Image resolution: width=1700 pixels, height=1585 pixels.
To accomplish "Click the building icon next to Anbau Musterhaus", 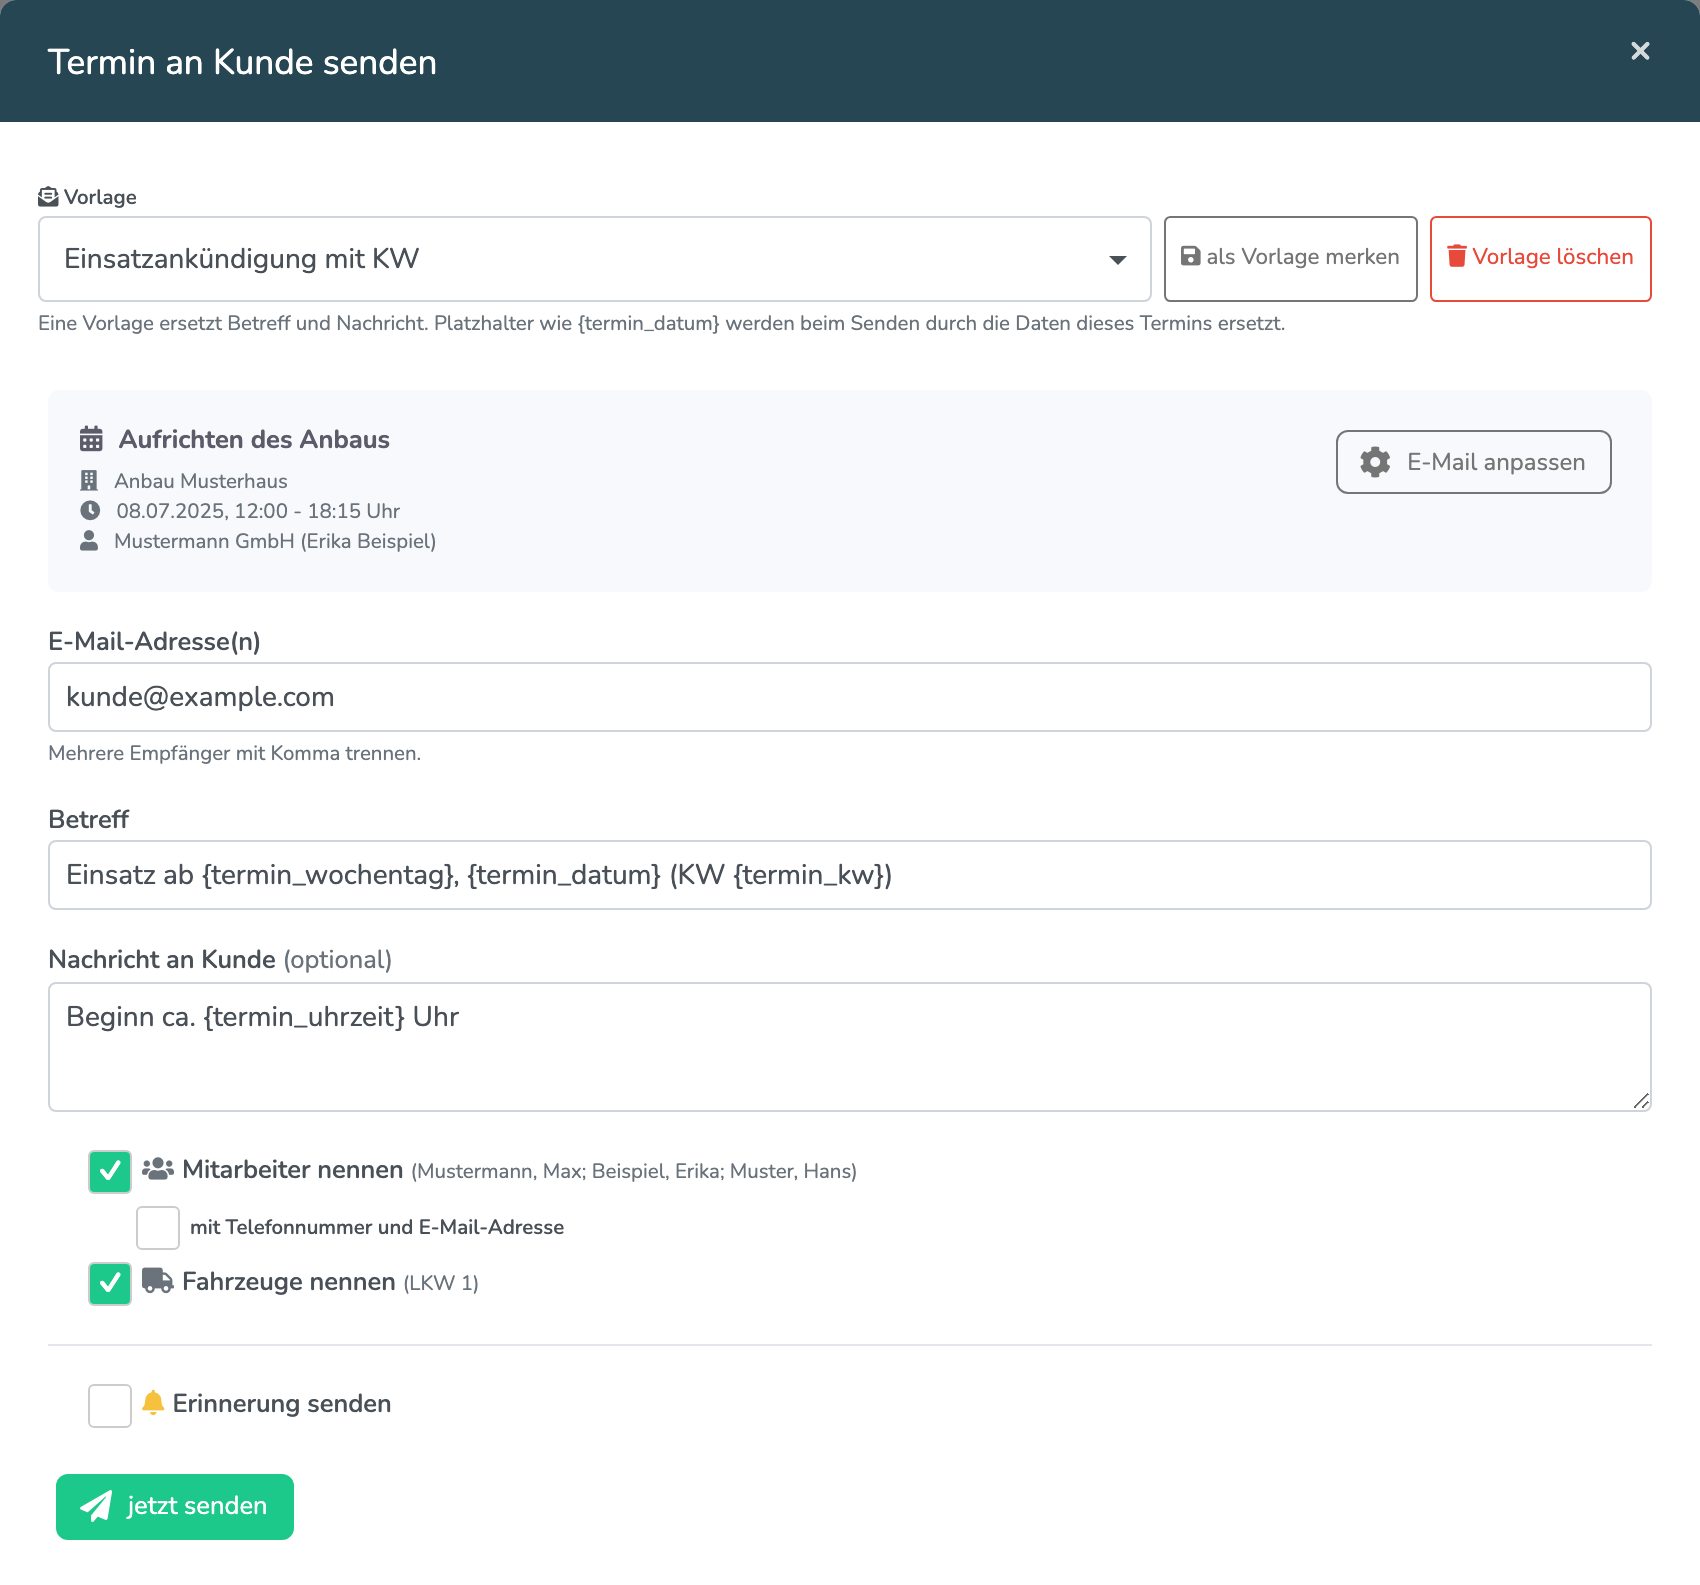I will coord(89,481).
